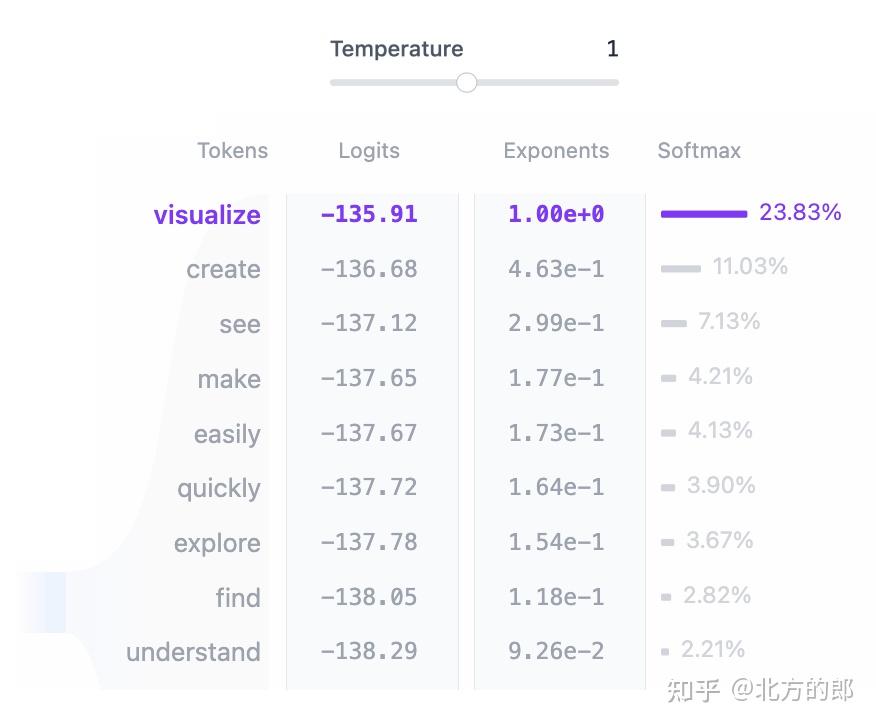Viewport: 876px width, 724px height.
Task: Click the Temperature value 1
Action: (612, 49)
